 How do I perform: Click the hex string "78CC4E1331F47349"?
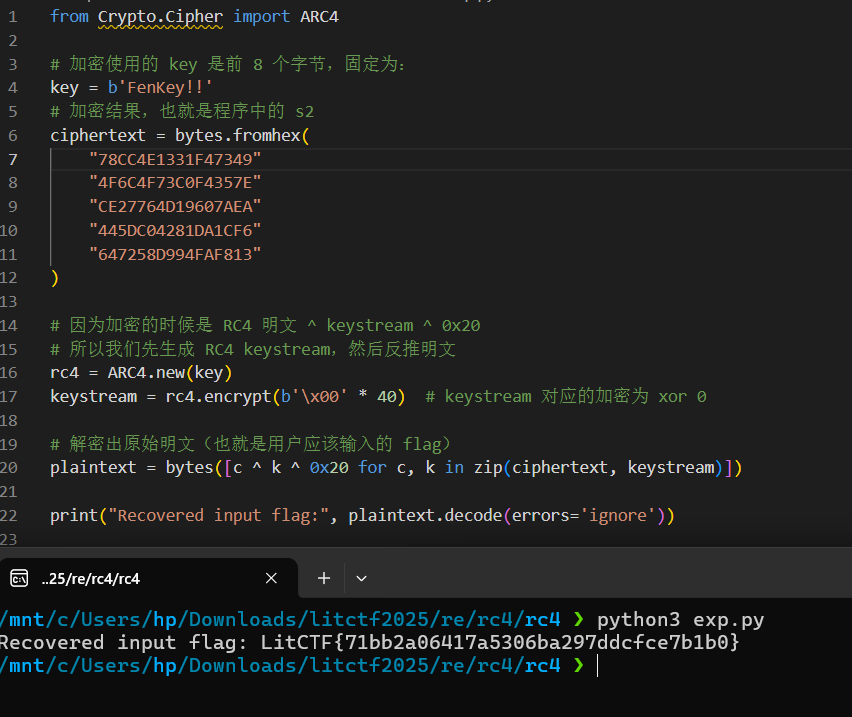pyautogui.click(x=174, y=159)
